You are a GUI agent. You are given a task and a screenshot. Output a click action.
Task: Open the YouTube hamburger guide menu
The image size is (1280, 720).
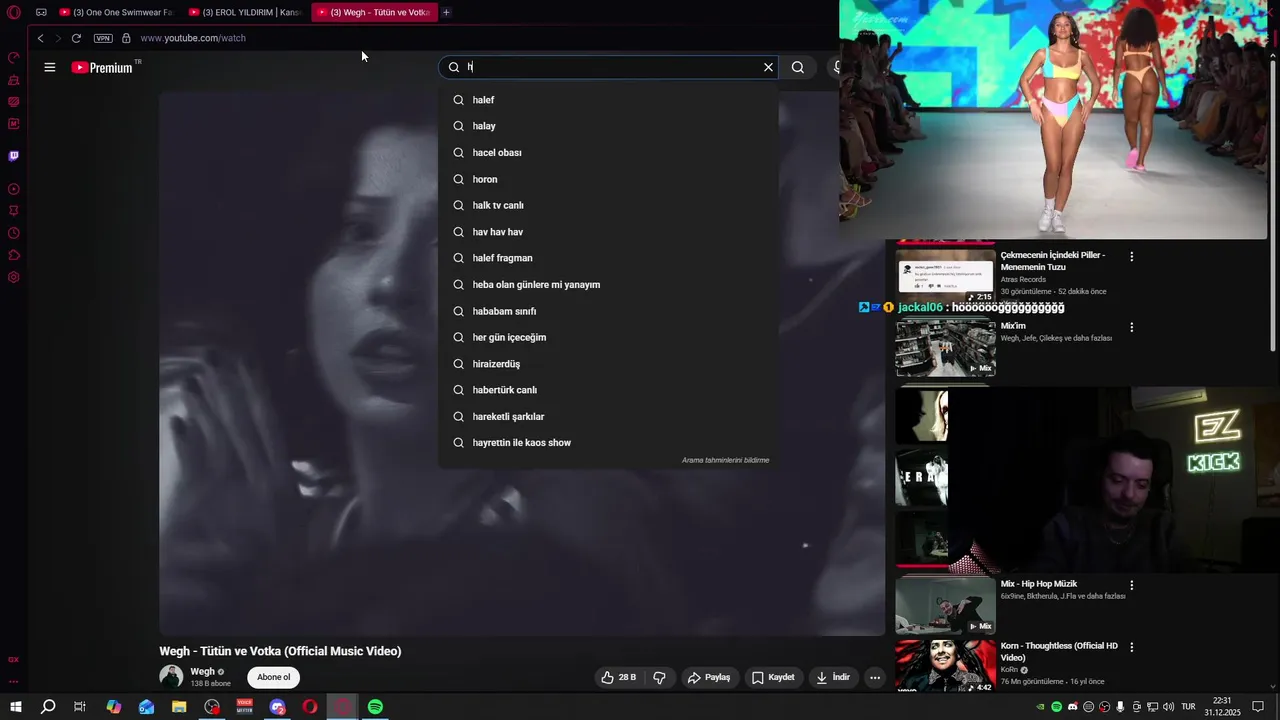pos(50,67)
